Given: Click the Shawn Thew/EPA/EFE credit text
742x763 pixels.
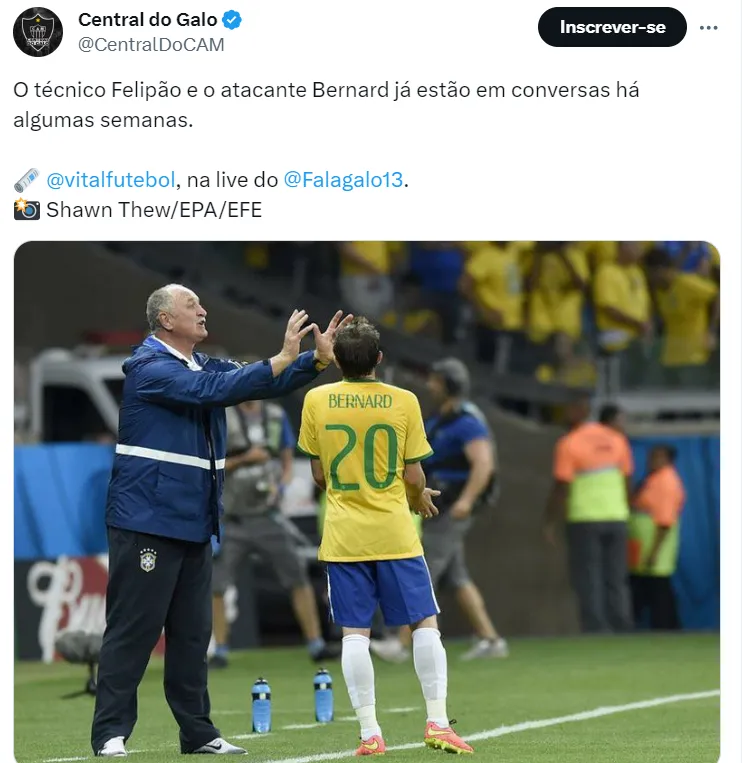Looking at the screenshot, I should [x=154, y=210].
